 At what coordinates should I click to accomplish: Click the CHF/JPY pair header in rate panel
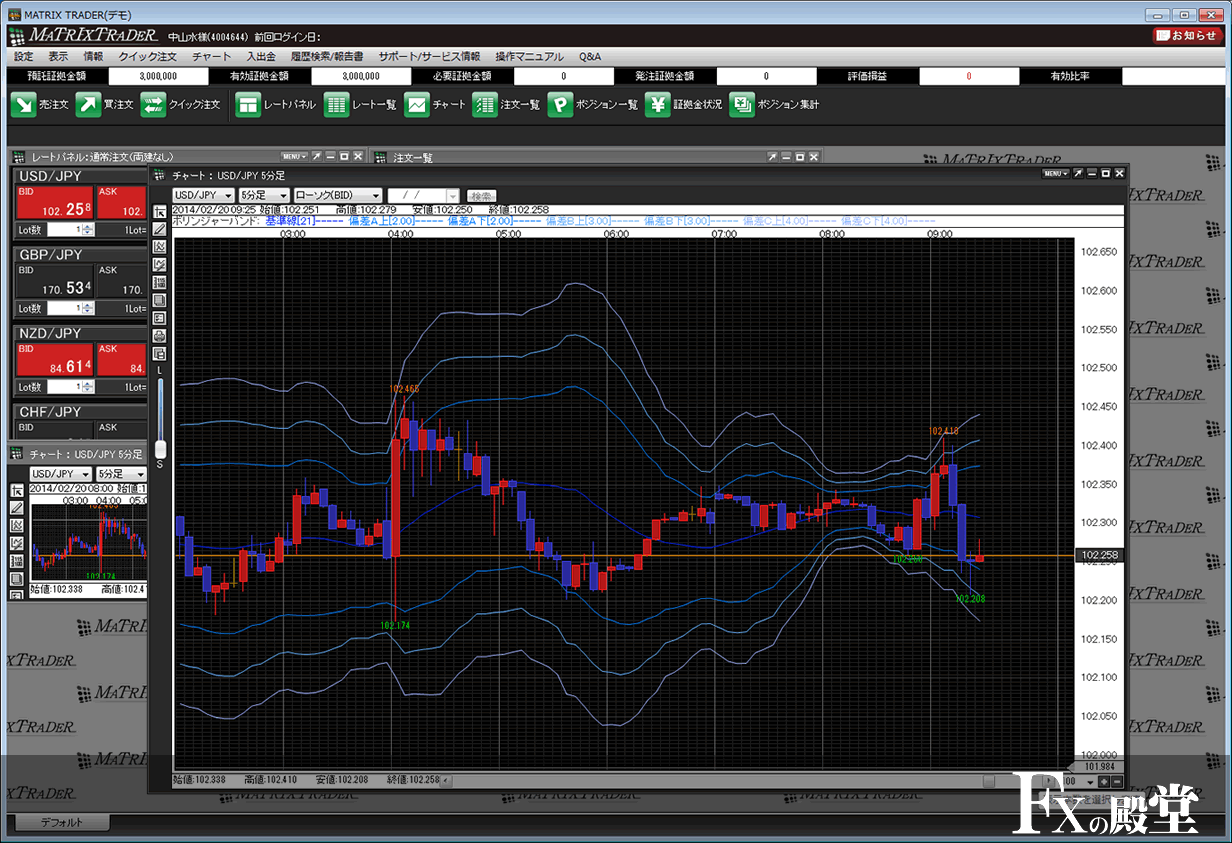click(x=48, y=412)
